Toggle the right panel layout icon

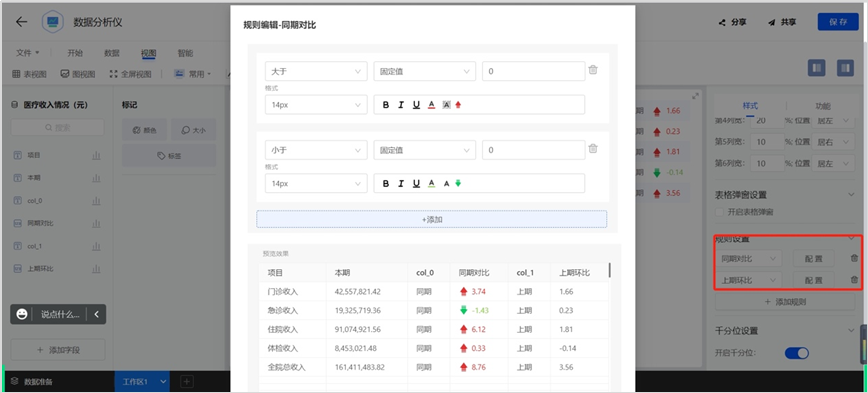(845, 68)
